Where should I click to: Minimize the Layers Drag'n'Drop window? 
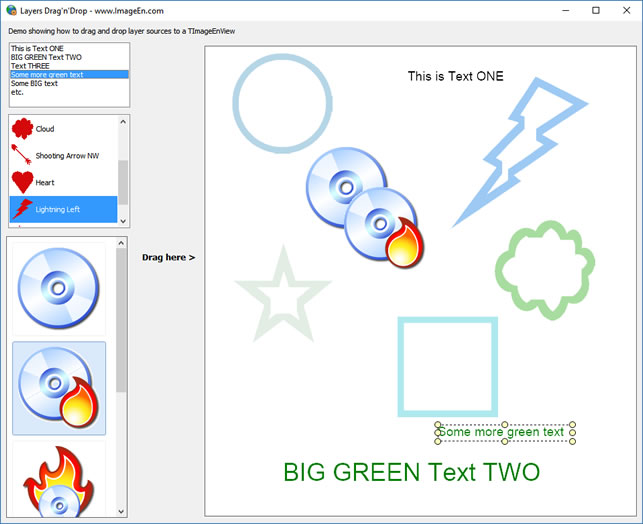pos(566,11)
